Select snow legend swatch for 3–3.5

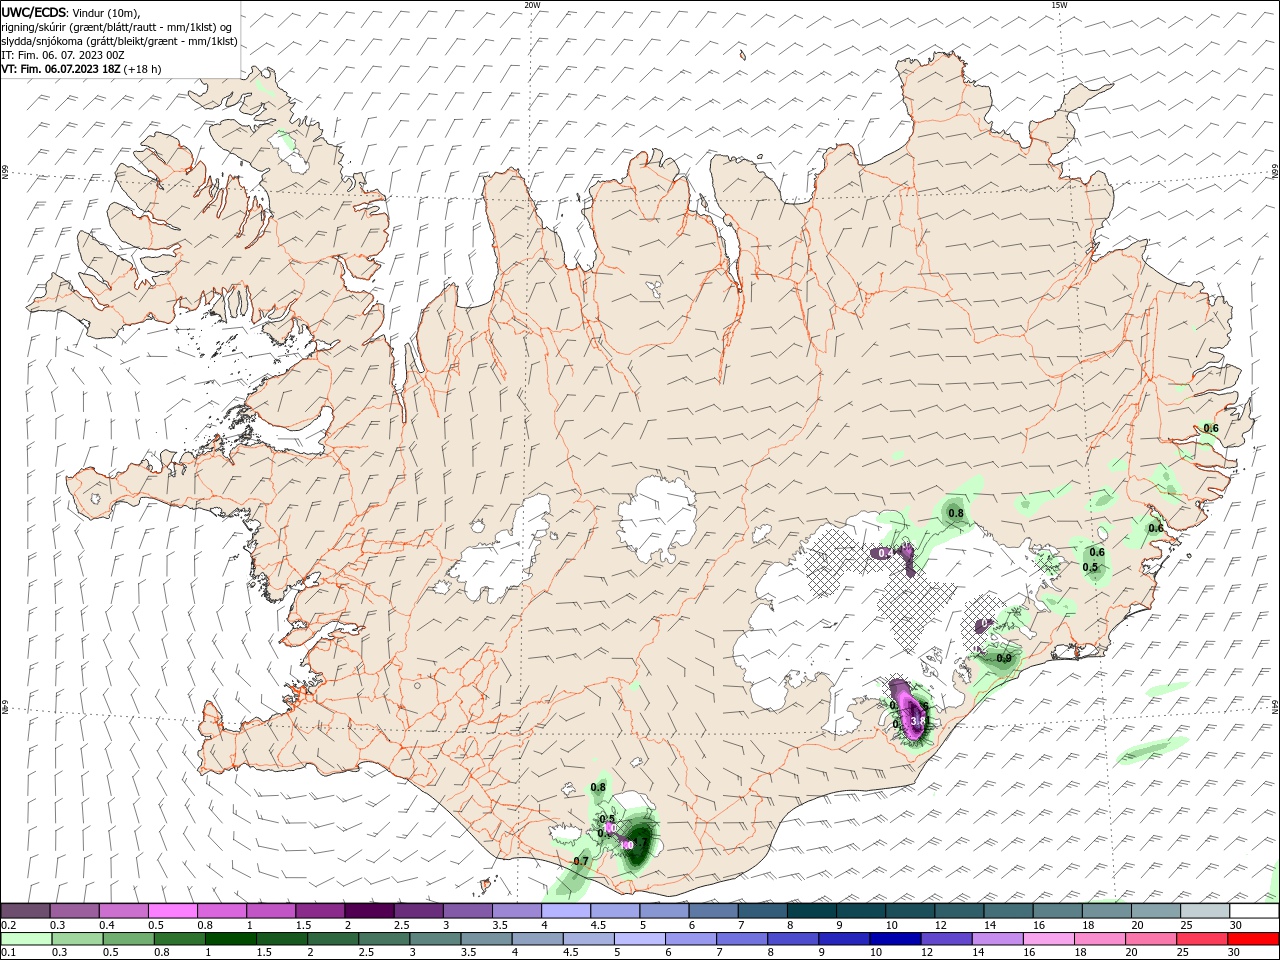[467, 910]
